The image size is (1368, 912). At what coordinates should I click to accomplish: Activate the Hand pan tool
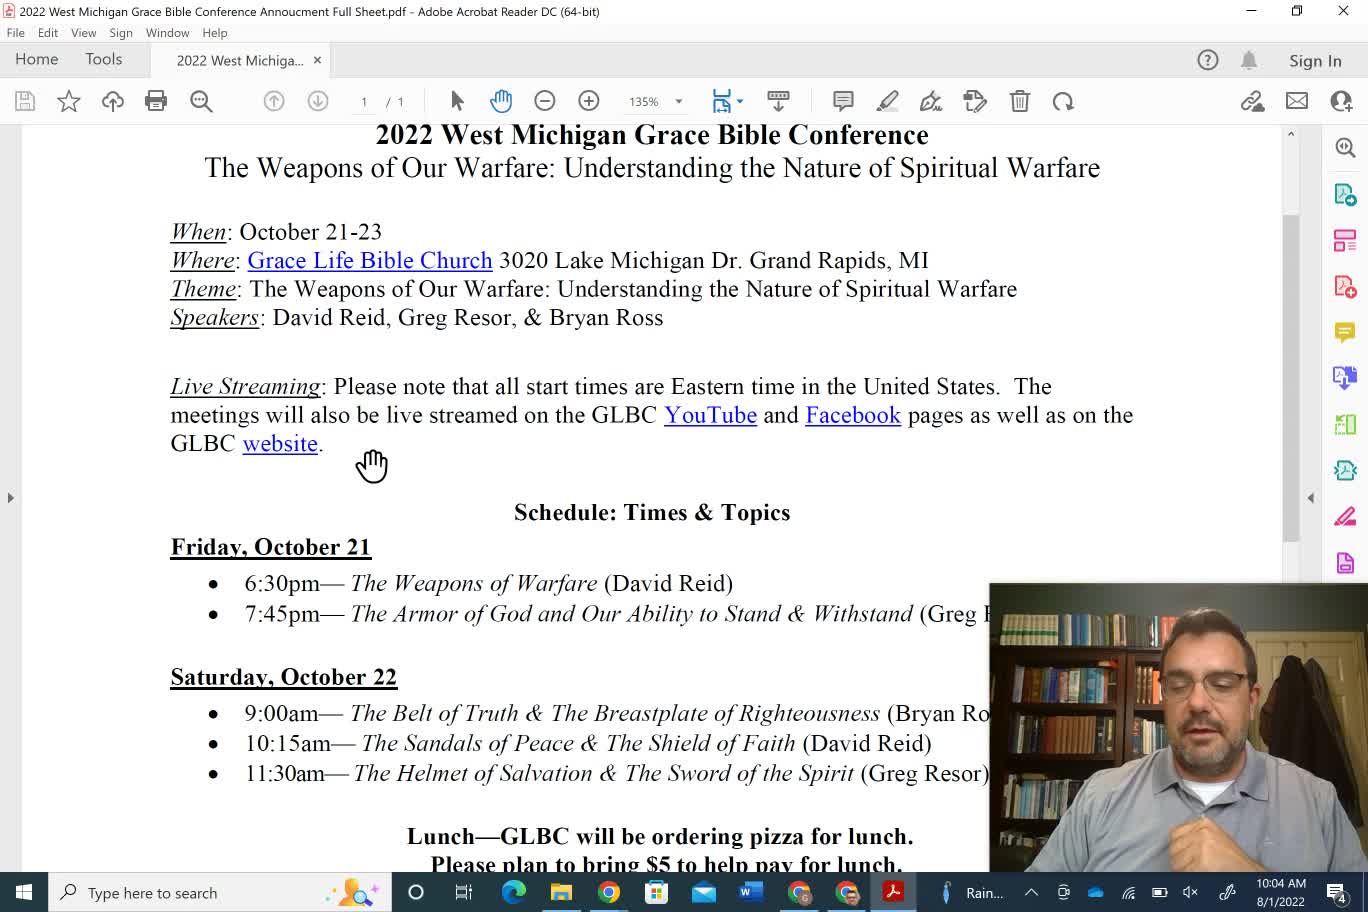(x=501, y=101)
